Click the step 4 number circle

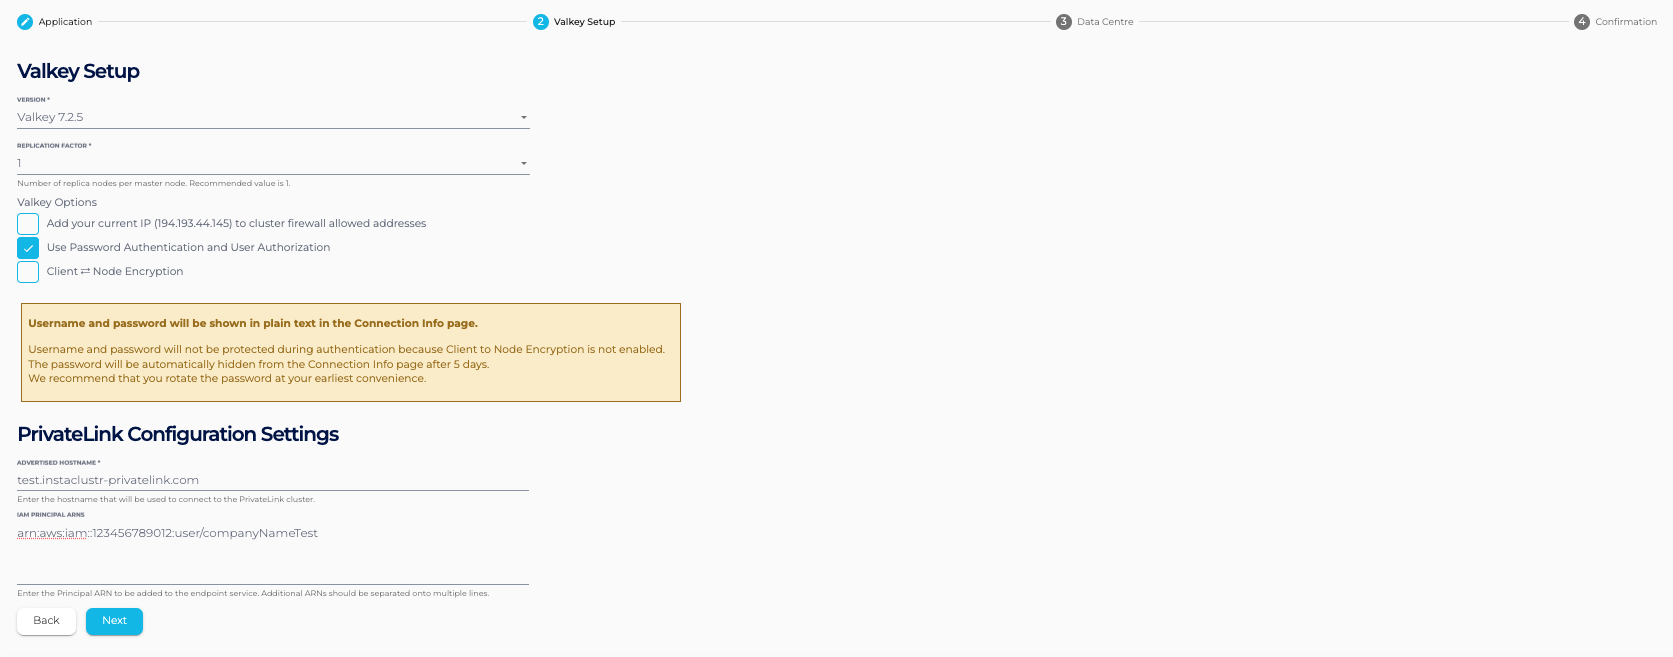point(1582,22)
